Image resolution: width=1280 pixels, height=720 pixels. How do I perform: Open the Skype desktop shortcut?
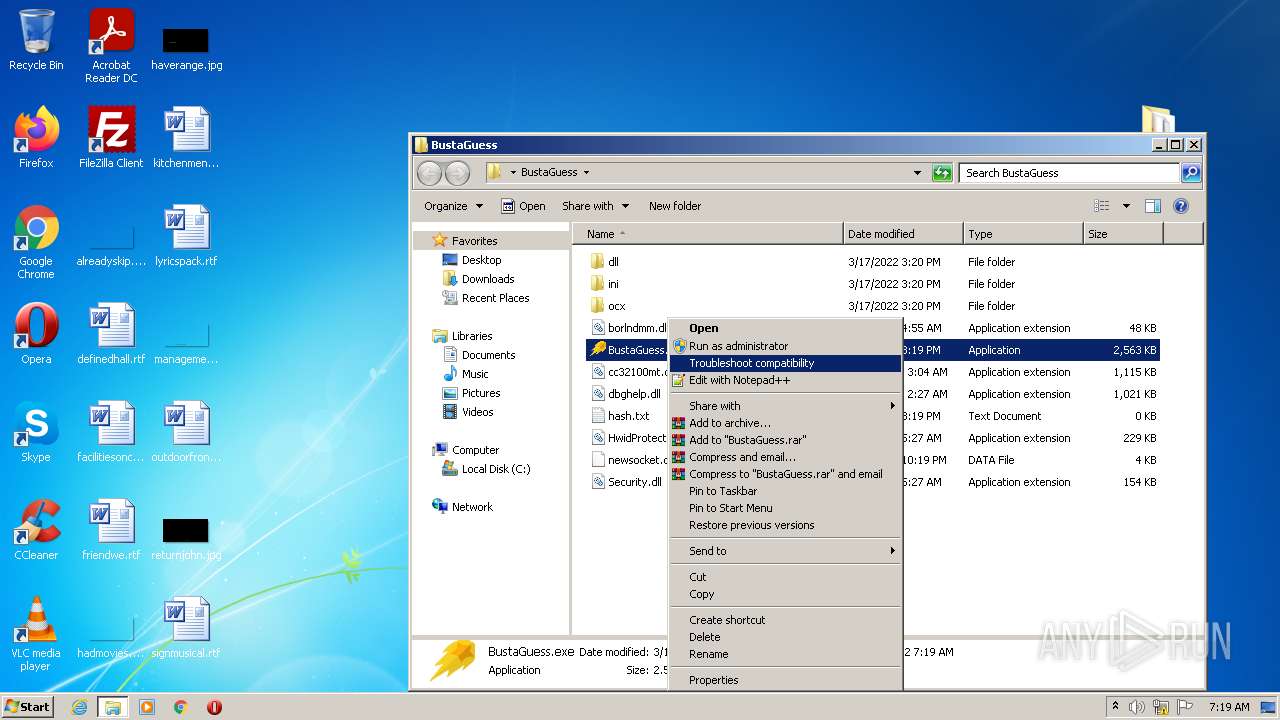[36, 432]
